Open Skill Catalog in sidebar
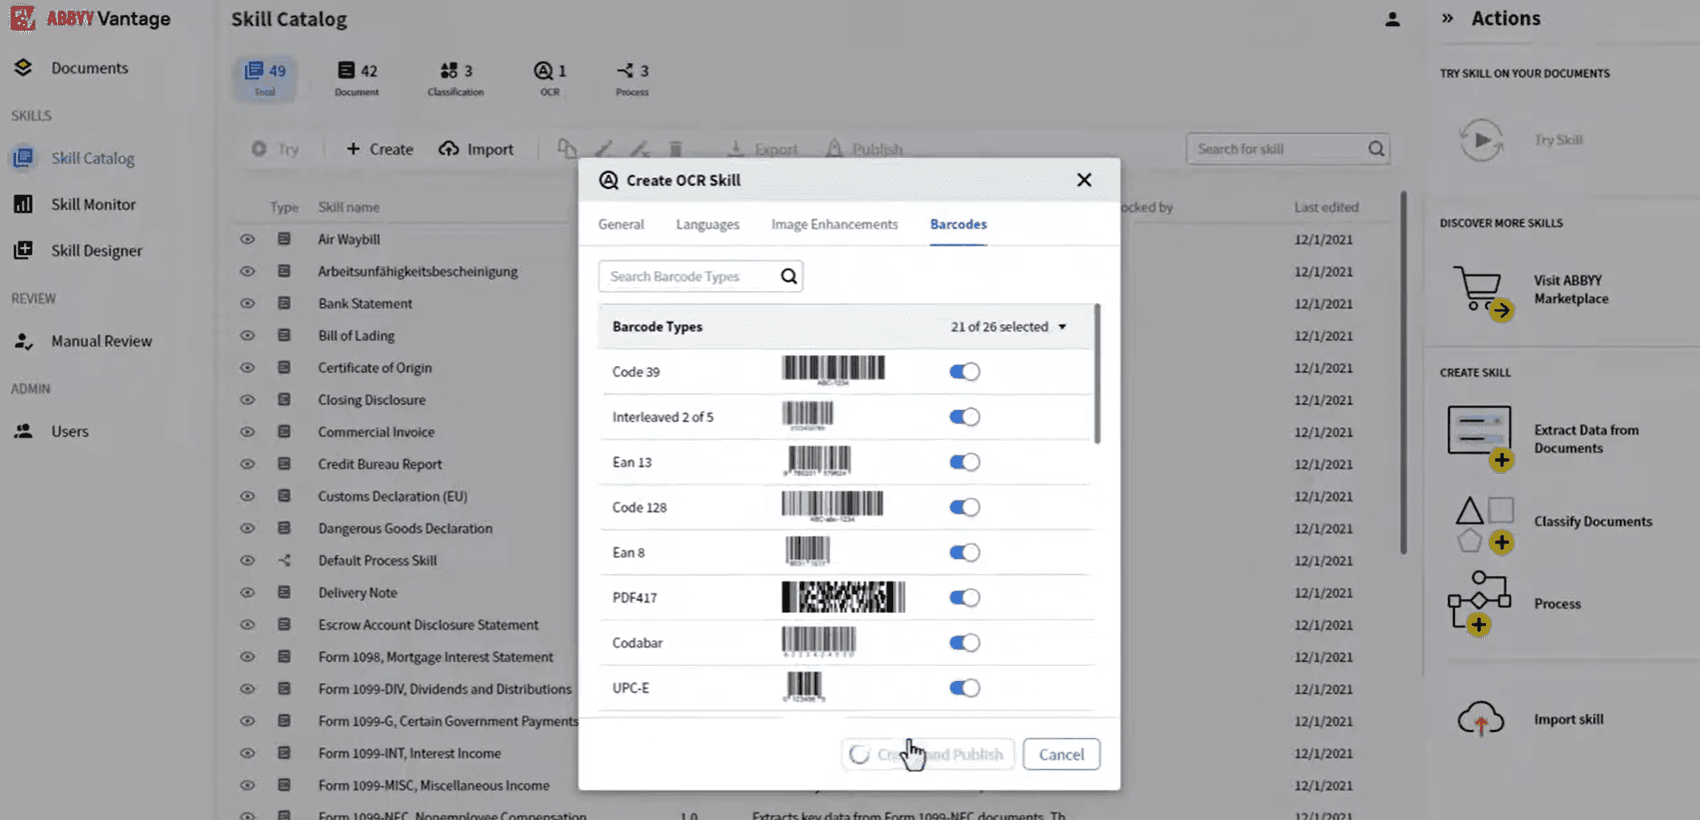 [73, 158]
